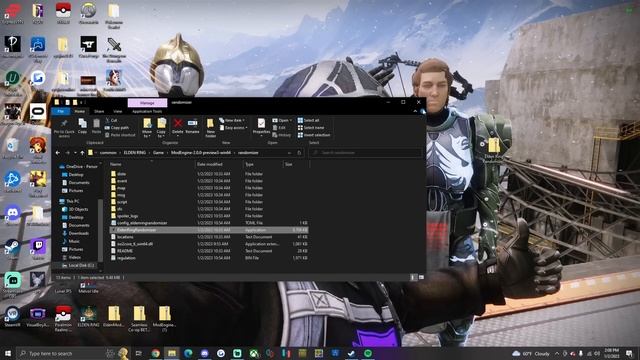Open the New item dropdown

pyautogui.click(x=232, y=120)
